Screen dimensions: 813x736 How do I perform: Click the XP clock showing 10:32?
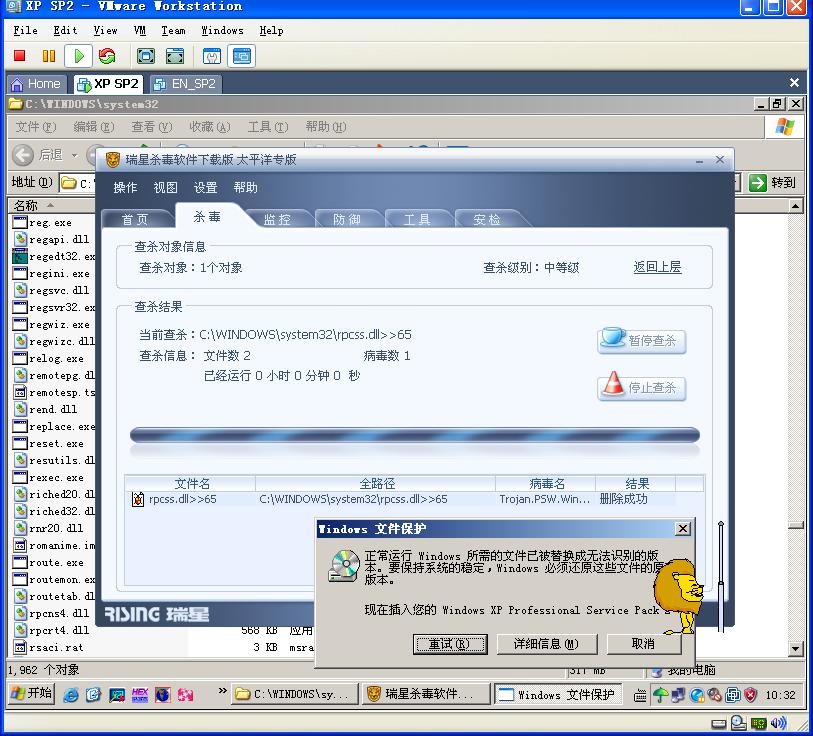coord(780,695)
